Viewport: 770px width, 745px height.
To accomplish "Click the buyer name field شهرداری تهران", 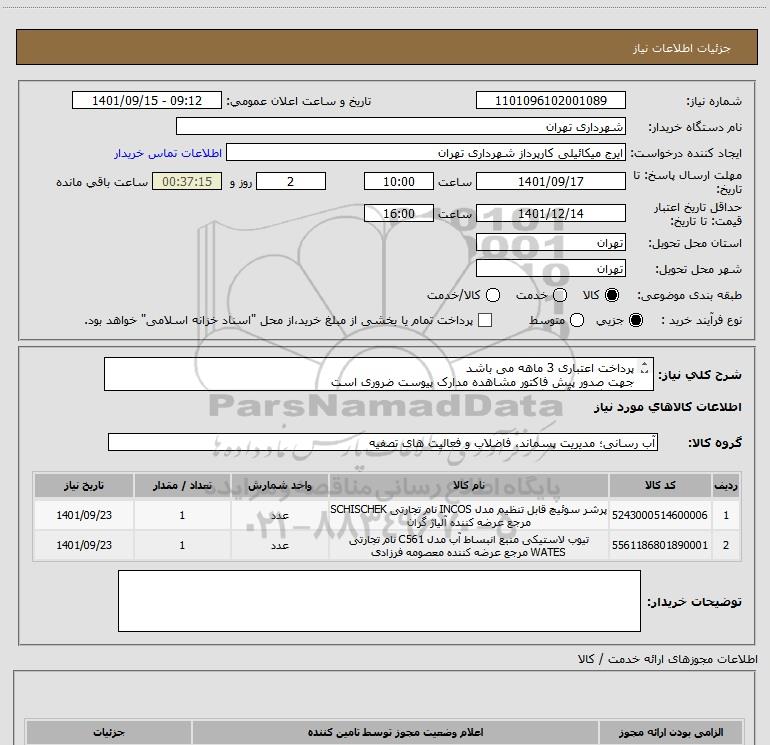I will click(x=401, y=126).
